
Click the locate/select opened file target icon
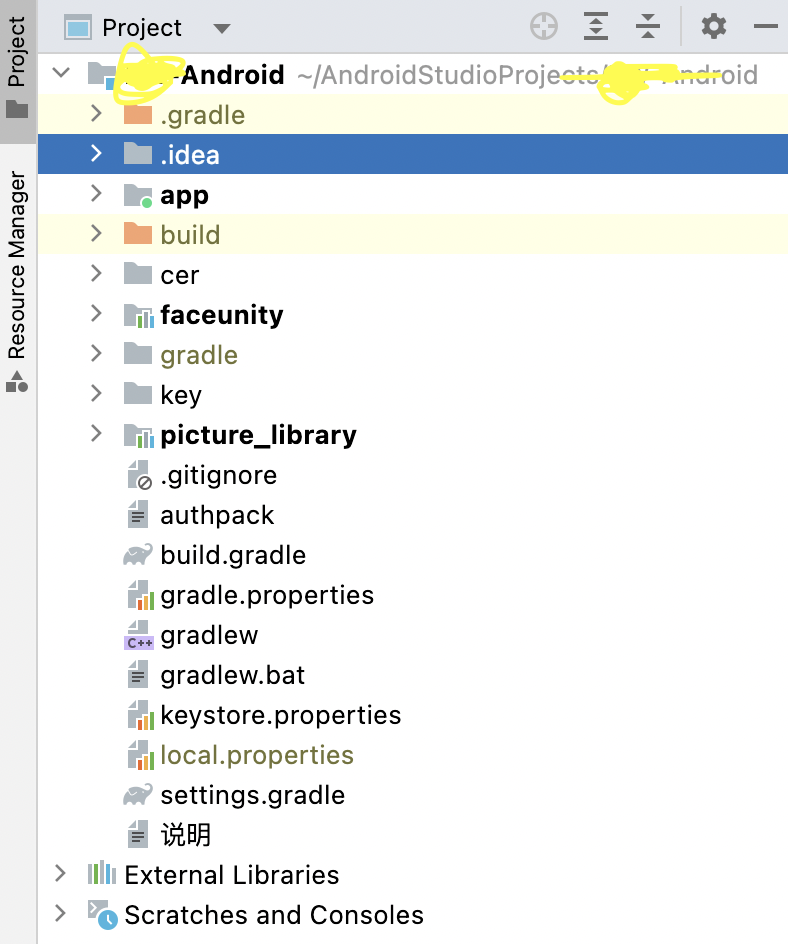(x=544, y=27)
